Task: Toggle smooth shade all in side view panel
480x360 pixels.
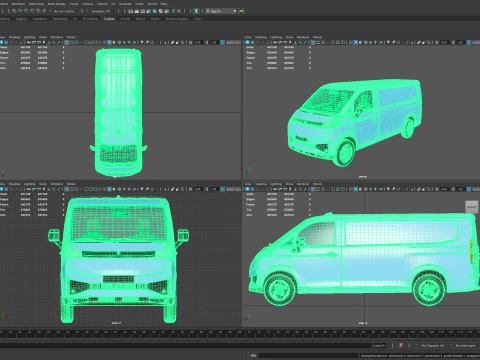Action: pos(355,189)
